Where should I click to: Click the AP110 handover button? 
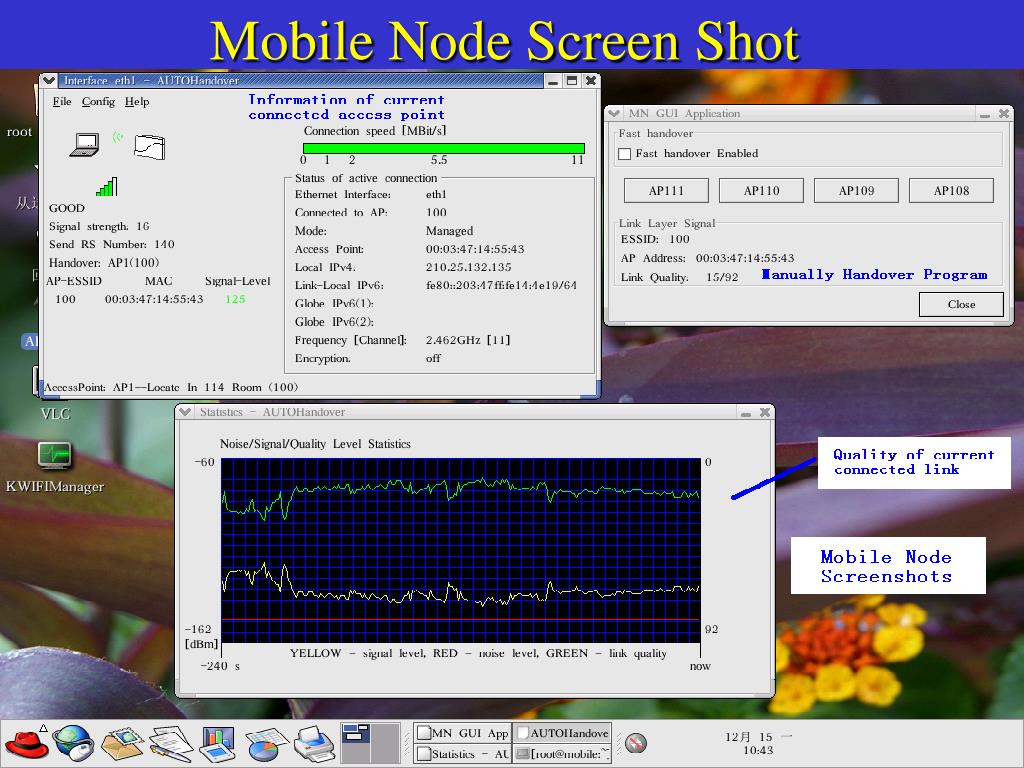coord(761,191)
